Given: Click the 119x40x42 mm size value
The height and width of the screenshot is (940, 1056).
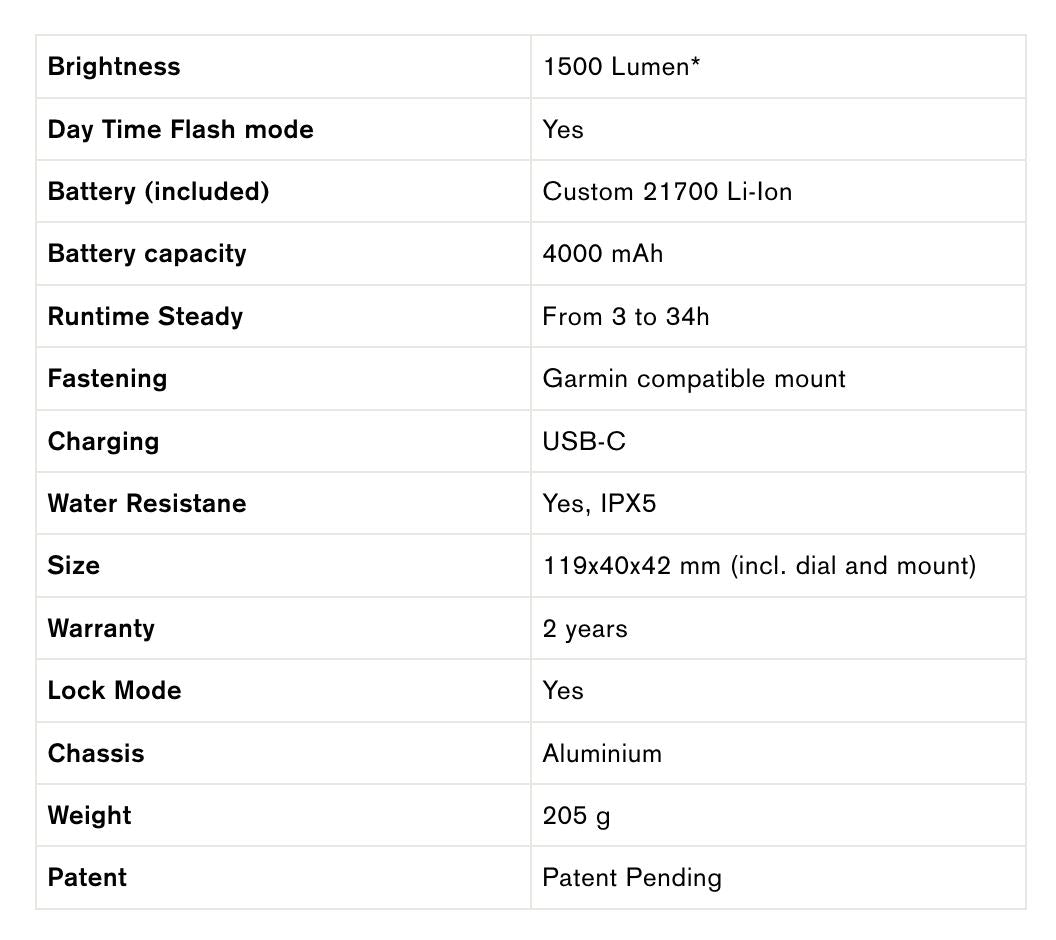Looking at the screenshot, I should (758, 566).
